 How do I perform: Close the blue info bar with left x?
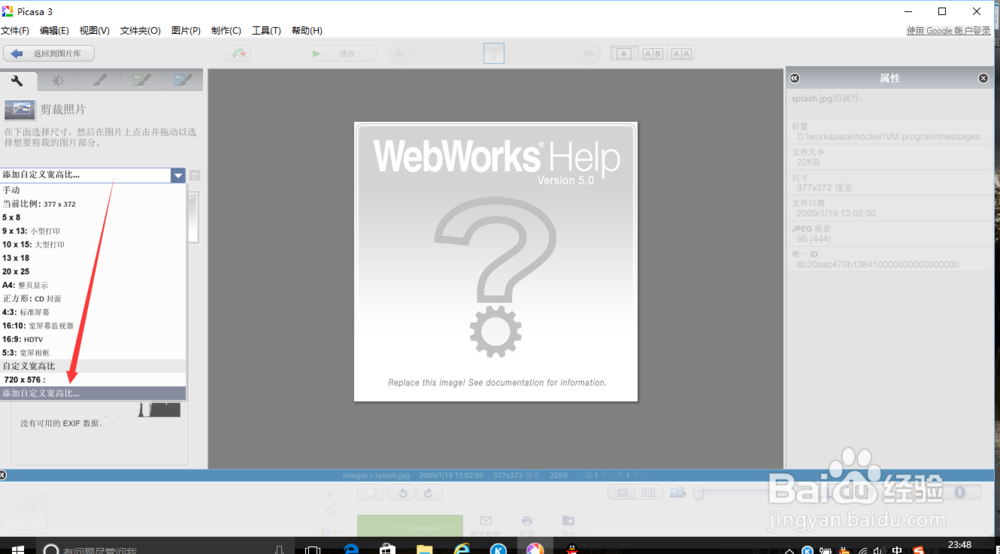(3, 475)
